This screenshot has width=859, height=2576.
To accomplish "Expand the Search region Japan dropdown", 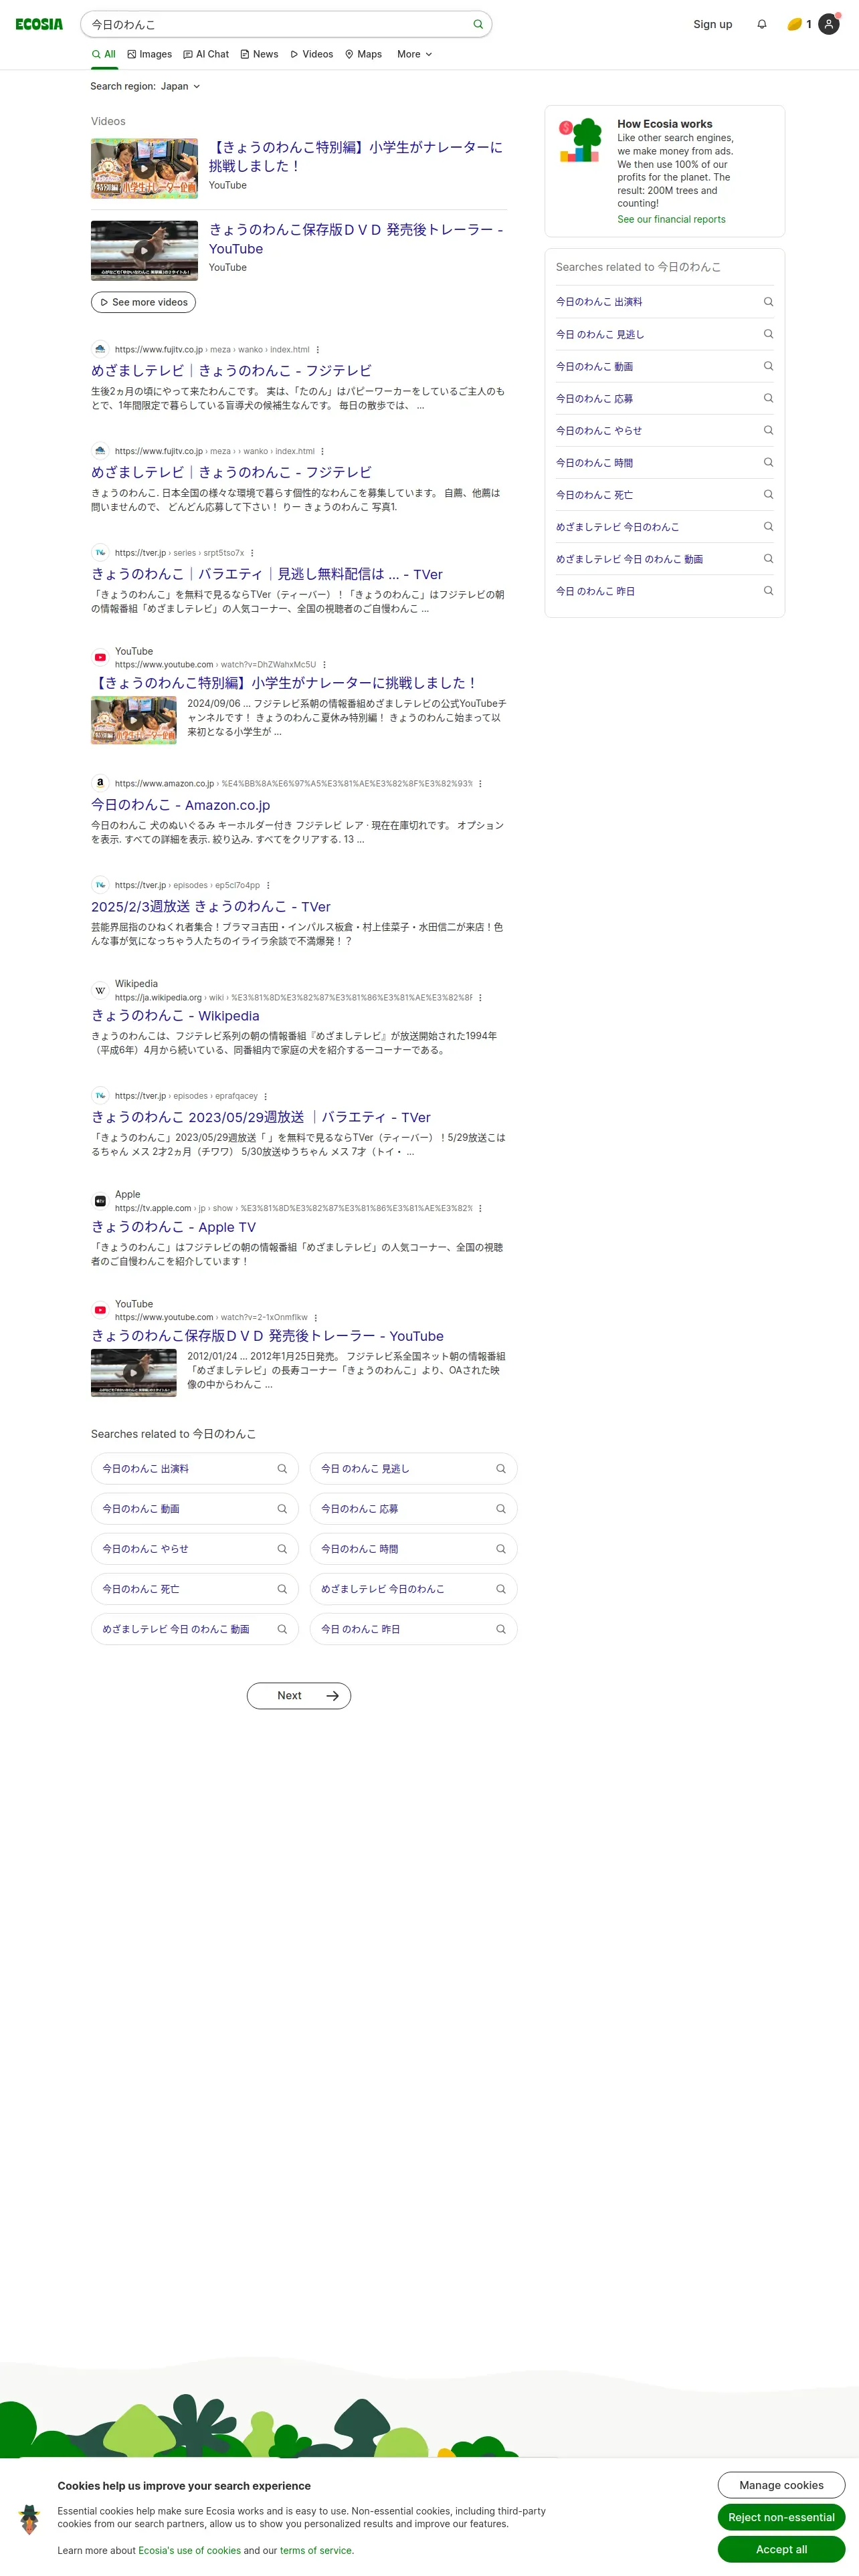I will [x=145, y=87].
